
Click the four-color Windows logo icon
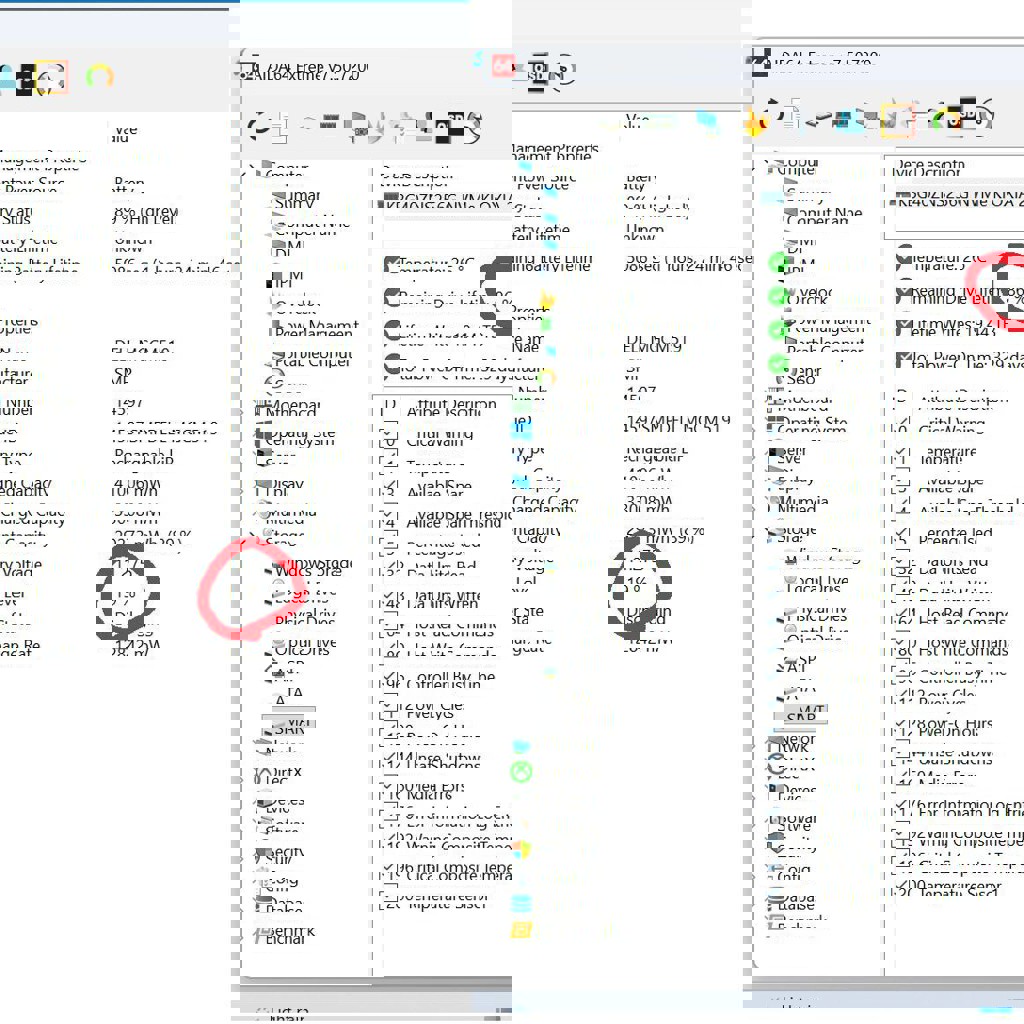click(x=519, y=850)
